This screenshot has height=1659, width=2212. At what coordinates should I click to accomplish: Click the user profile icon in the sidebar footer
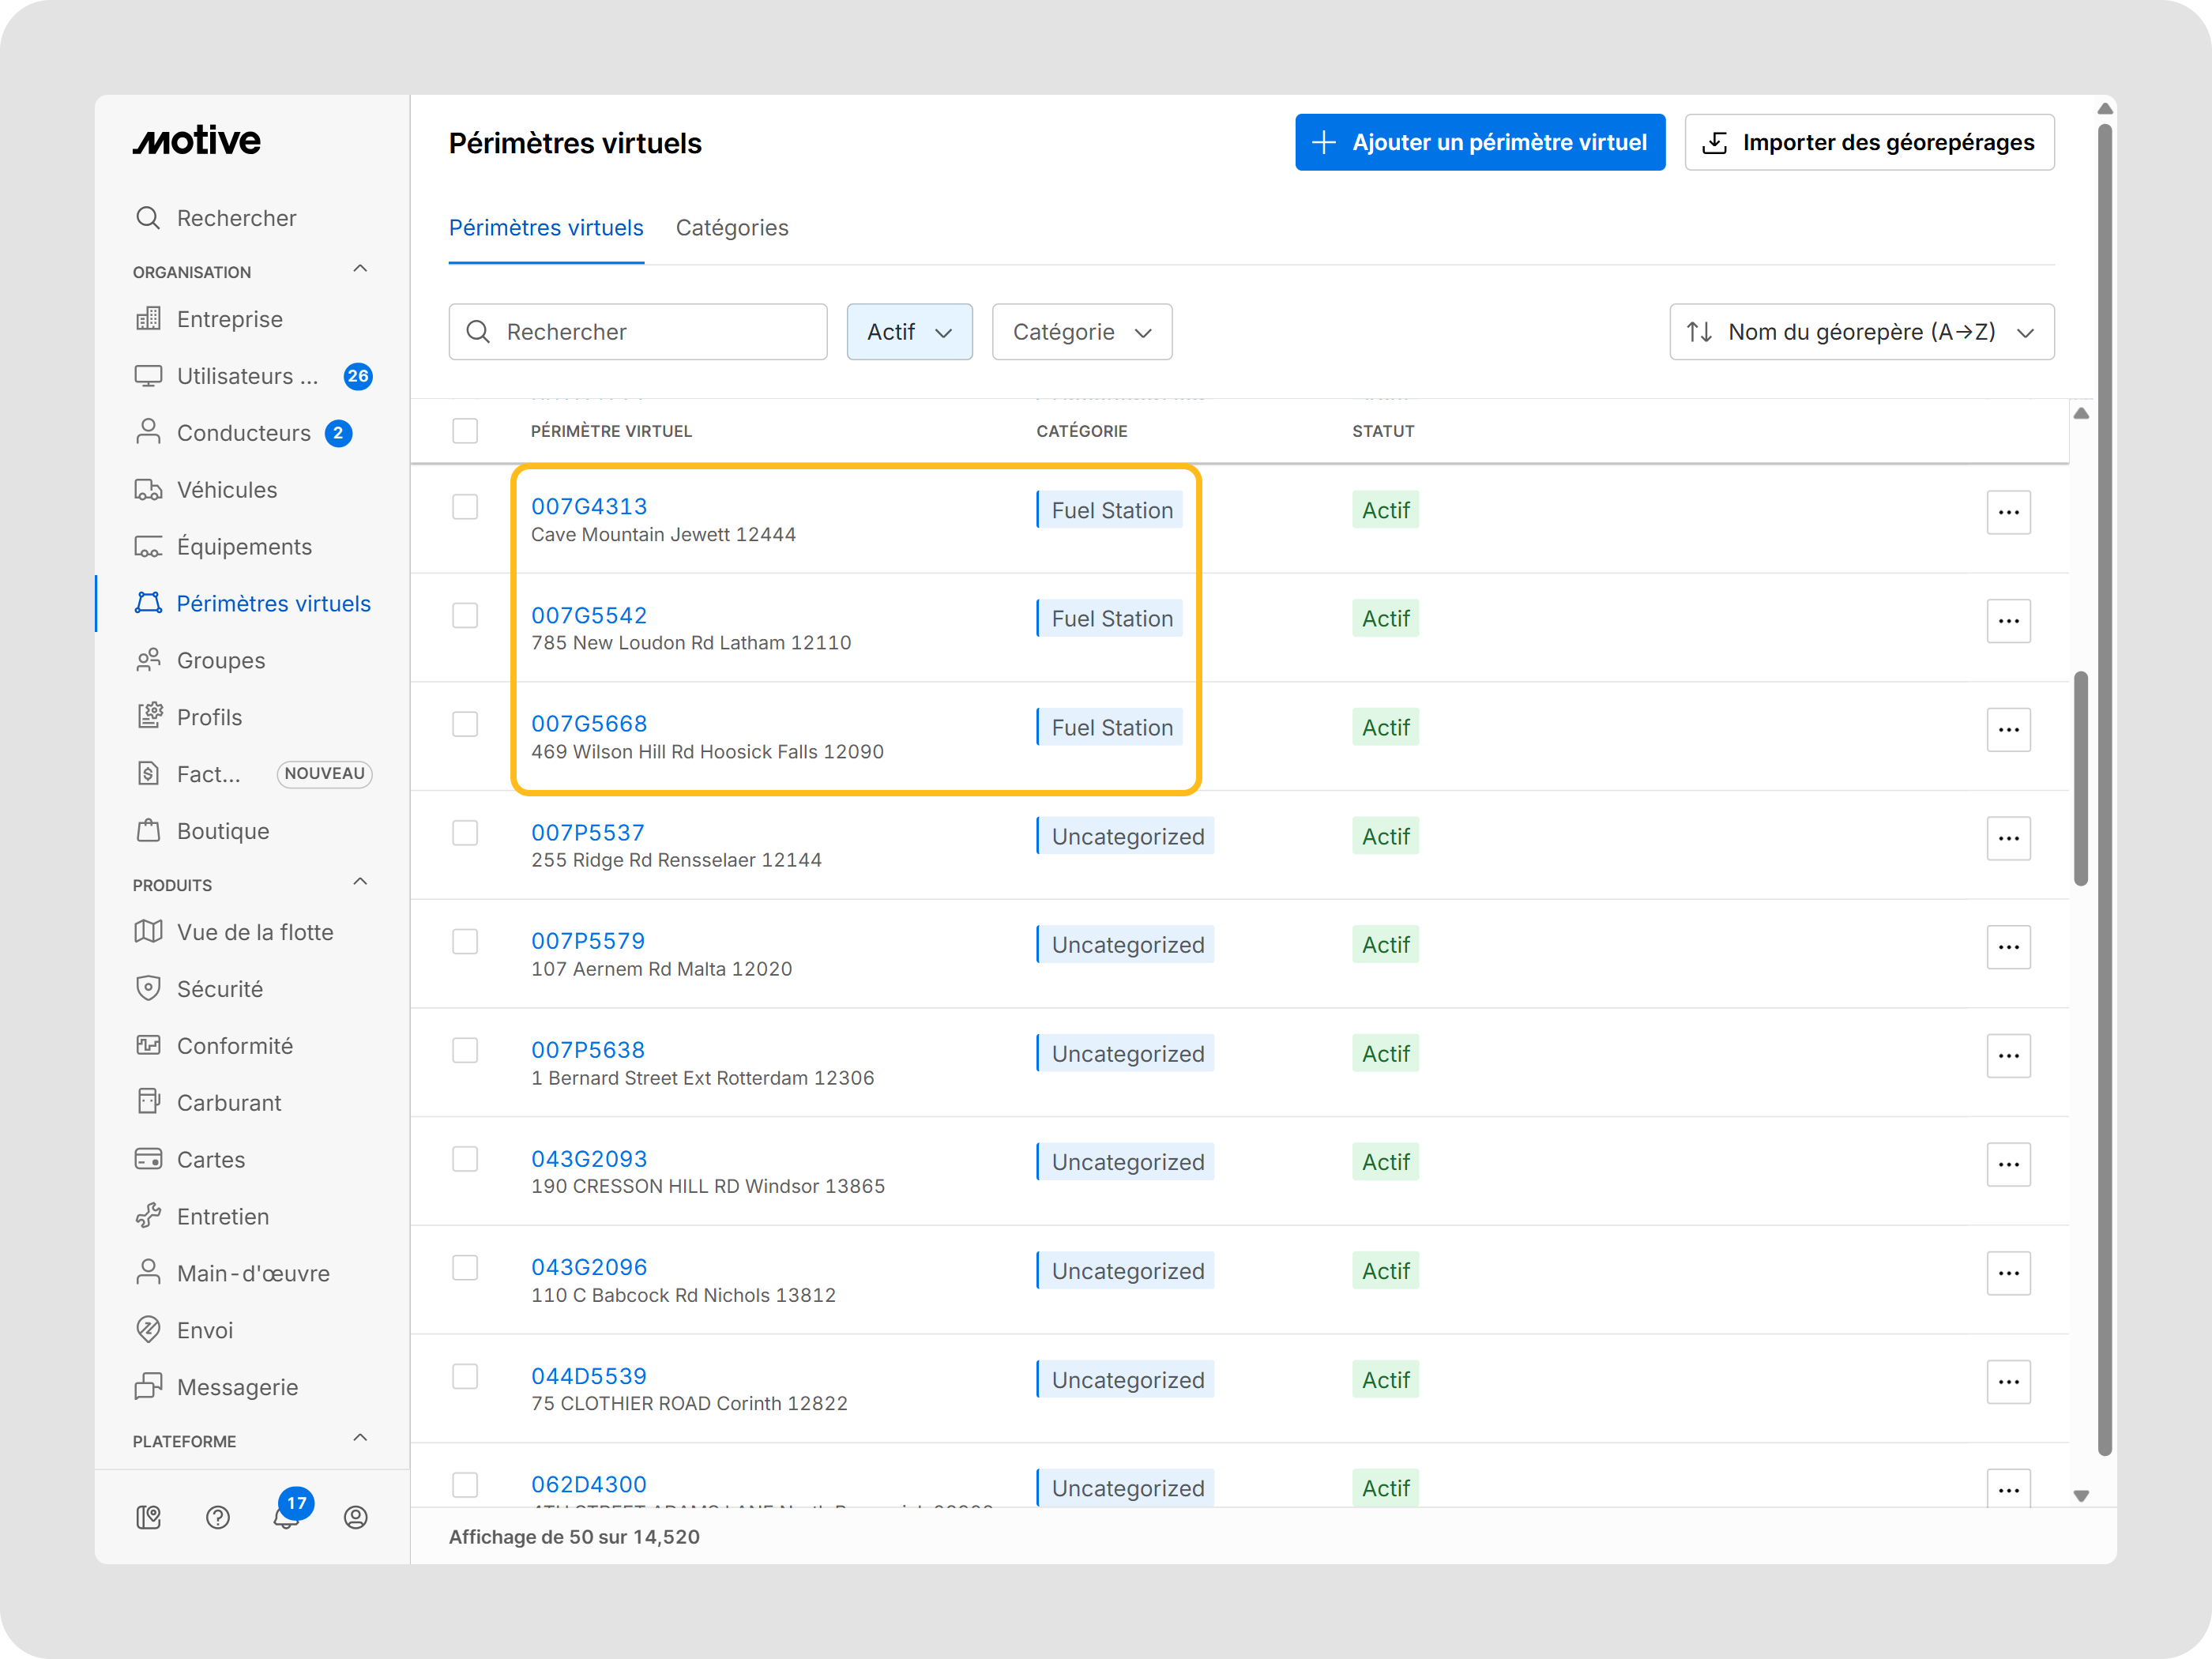coord(356,1517)
